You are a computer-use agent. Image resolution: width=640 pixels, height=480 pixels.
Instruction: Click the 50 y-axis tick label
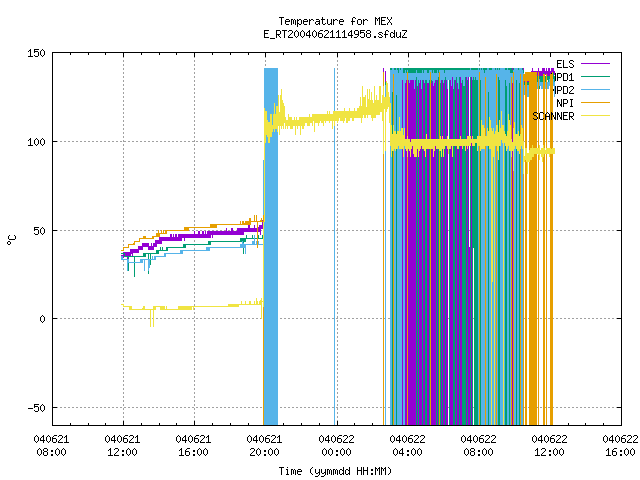[x=40, y=231]
